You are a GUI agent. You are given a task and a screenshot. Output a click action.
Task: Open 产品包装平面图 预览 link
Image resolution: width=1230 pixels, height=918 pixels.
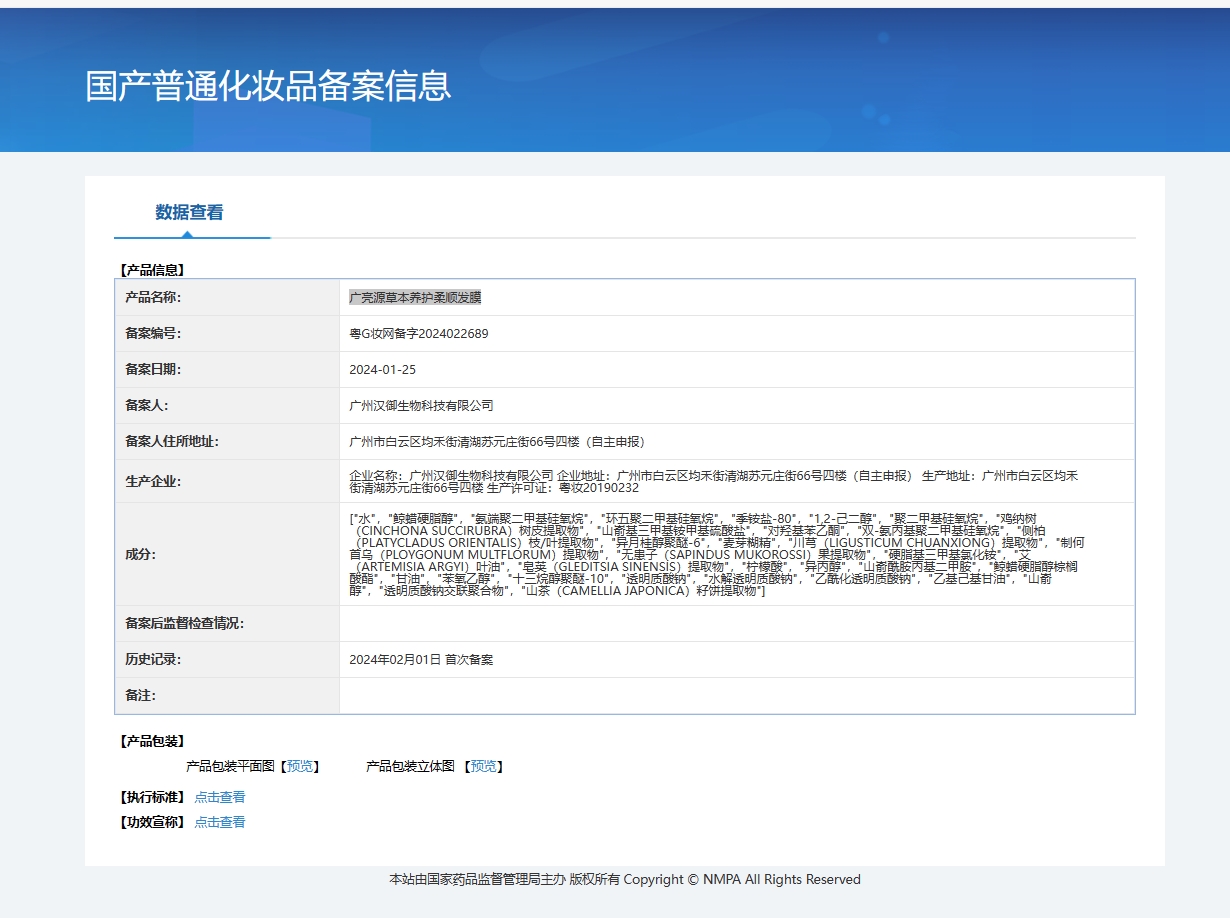pyautogui.click(x=300, y=766)
